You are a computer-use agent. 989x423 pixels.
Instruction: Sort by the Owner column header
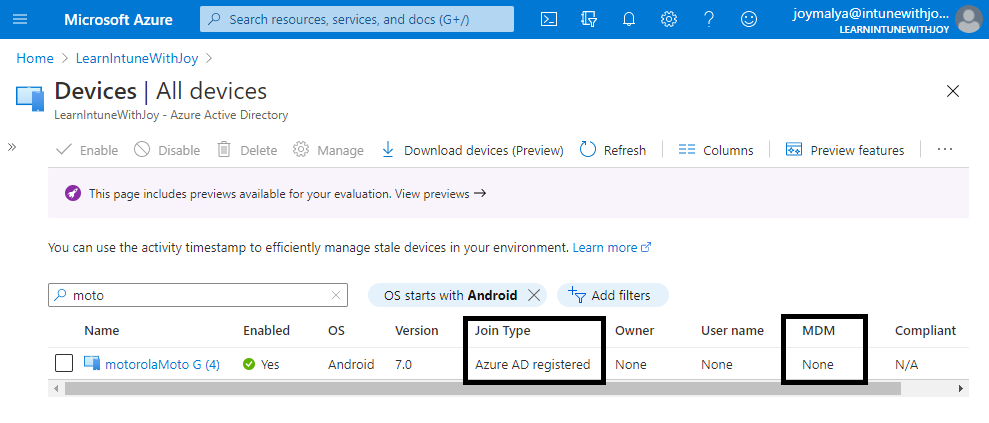pos(635,330)
